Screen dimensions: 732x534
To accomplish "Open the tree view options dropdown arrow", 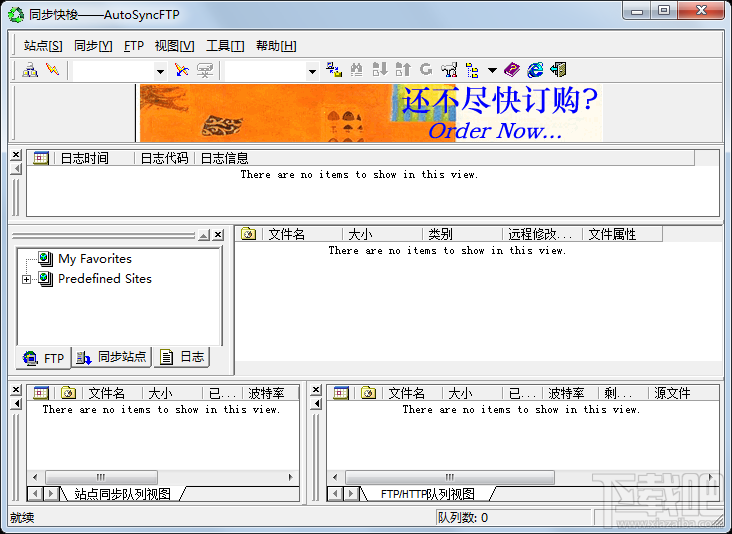I will [x=492, y=70].
